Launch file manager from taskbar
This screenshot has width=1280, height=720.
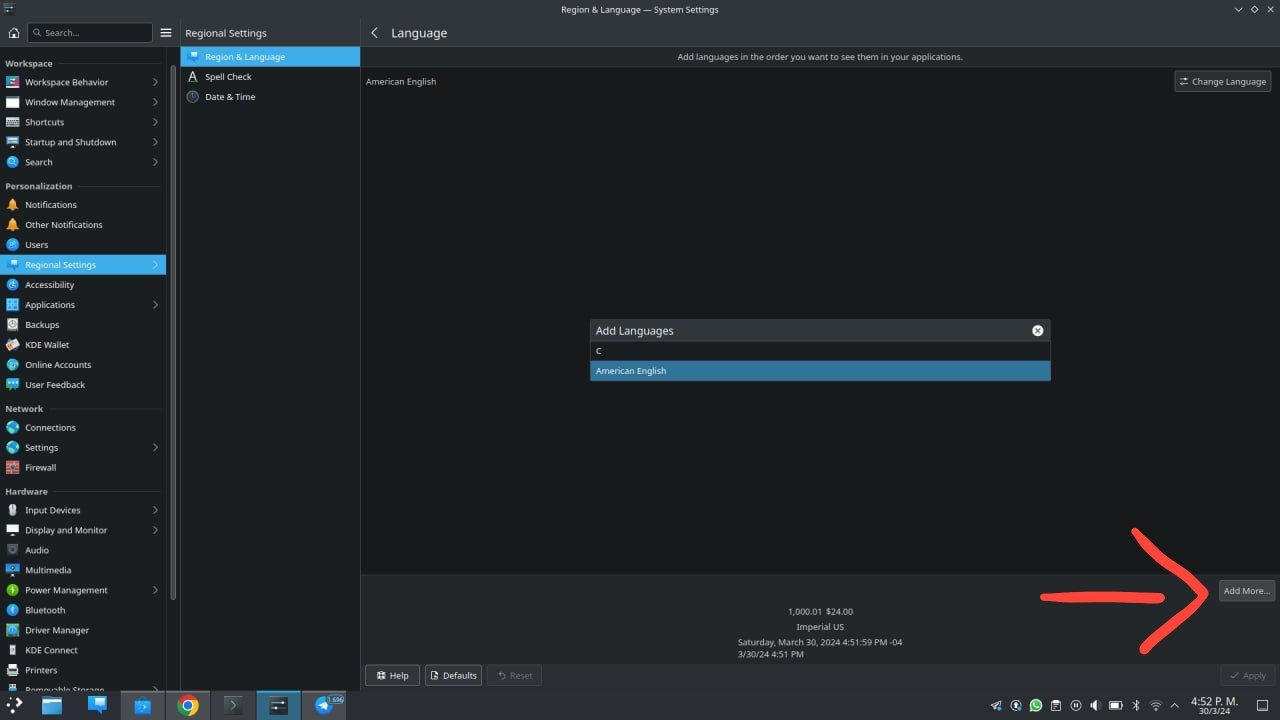[52, 705]
